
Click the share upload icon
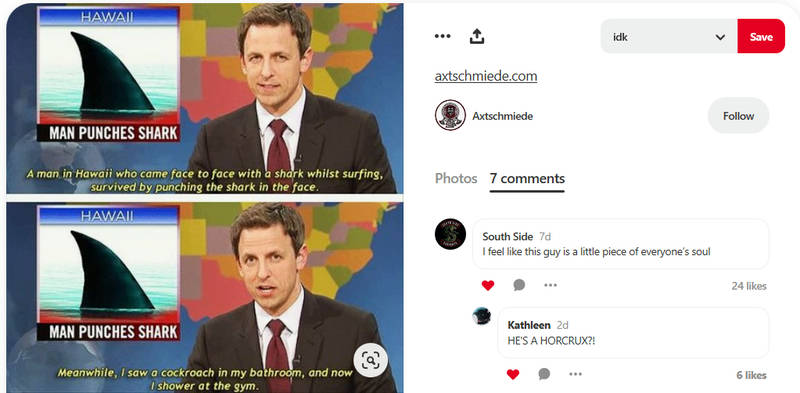[x=477, y=36]
